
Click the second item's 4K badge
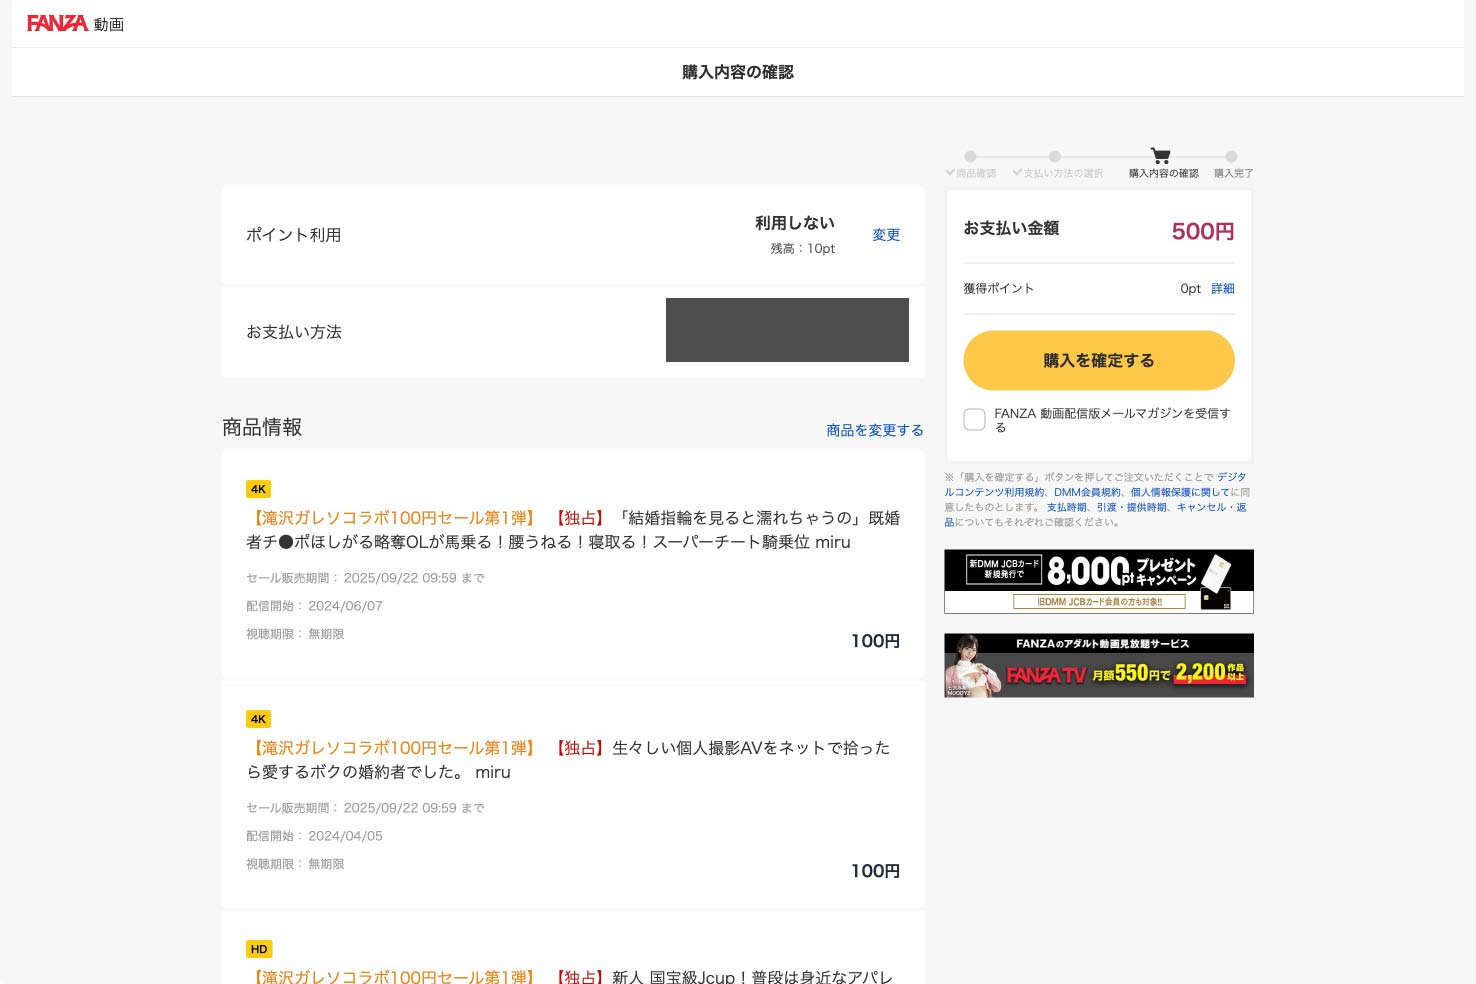[258, 719]
